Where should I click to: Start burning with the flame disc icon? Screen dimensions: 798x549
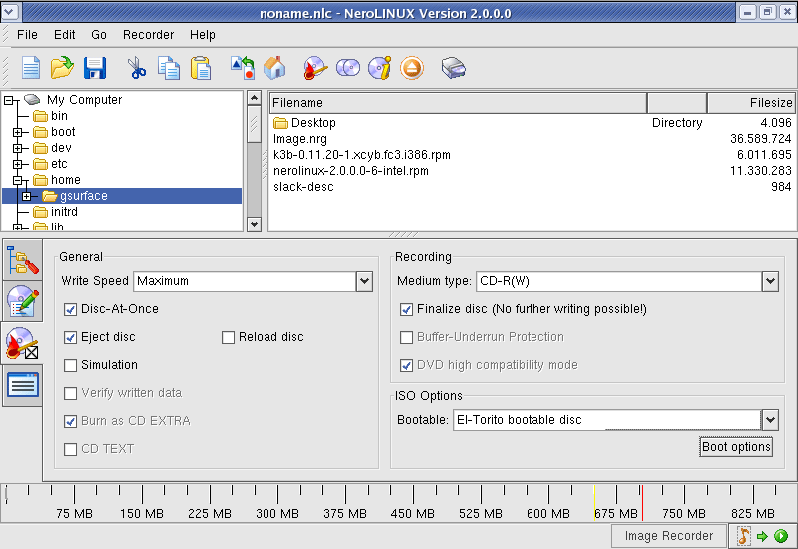tap(315, 68)
